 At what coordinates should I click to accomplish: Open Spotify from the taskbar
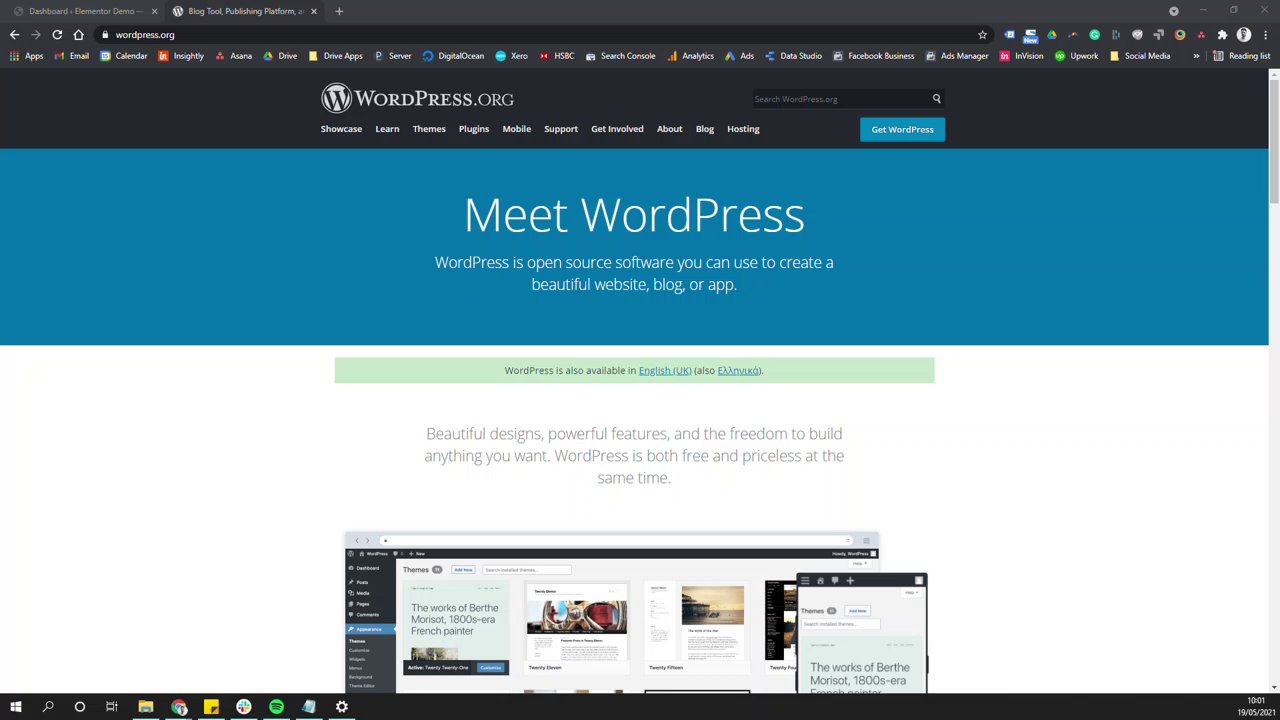(276, 707)
